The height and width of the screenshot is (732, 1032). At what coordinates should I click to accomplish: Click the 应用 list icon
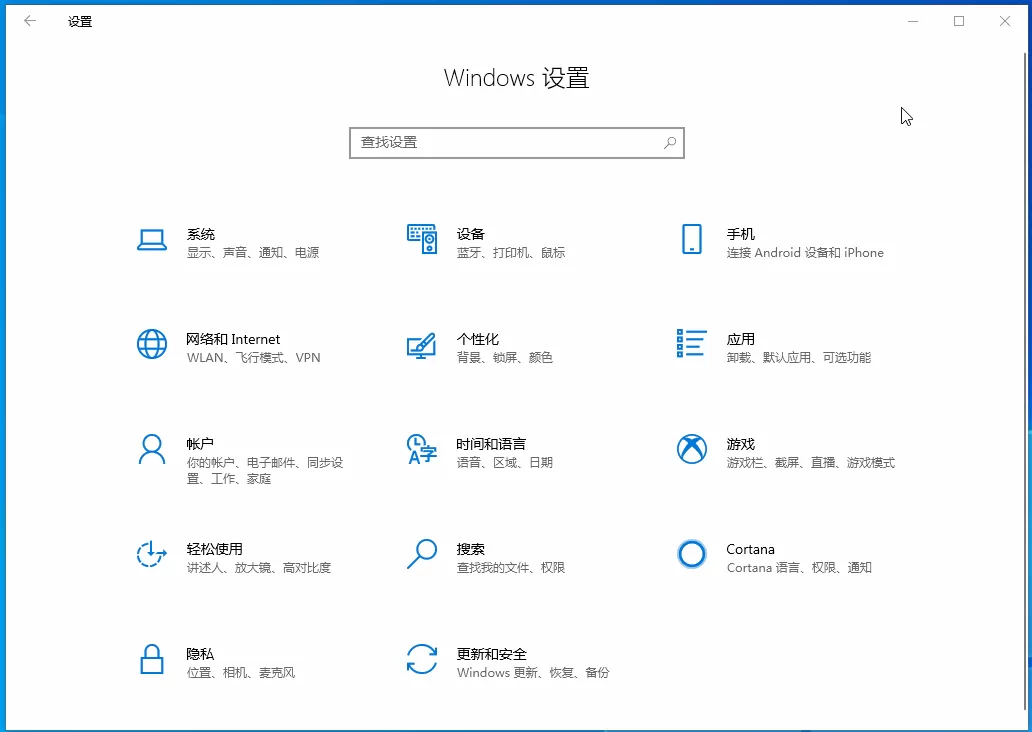click(692, 344)
